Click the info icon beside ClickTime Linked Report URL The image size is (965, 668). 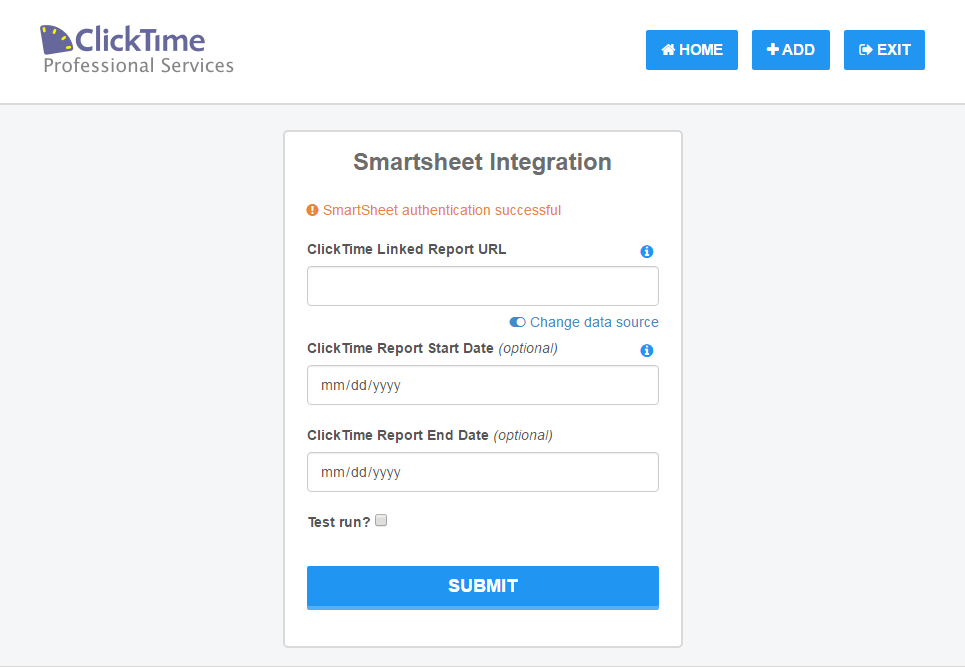coord(646,252)
